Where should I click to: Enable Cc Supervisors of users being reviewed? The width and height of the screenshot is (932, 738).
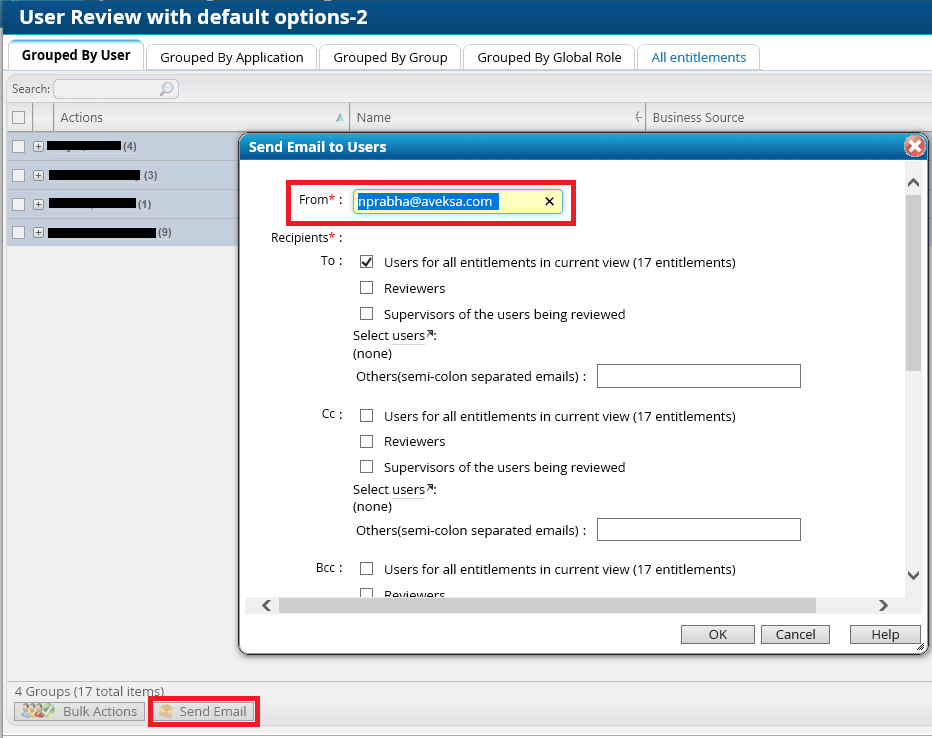367,467
